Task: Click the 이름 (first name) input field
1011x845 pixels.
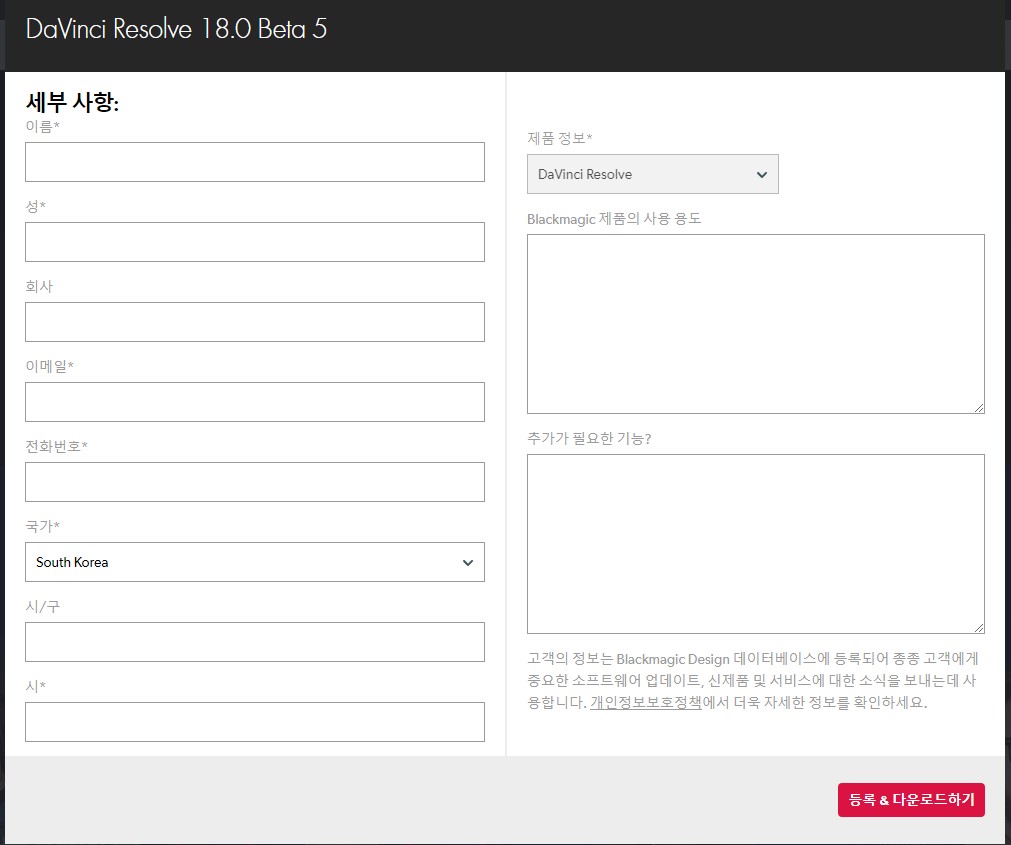Action: pyautogui.click(x=255, y=162)
